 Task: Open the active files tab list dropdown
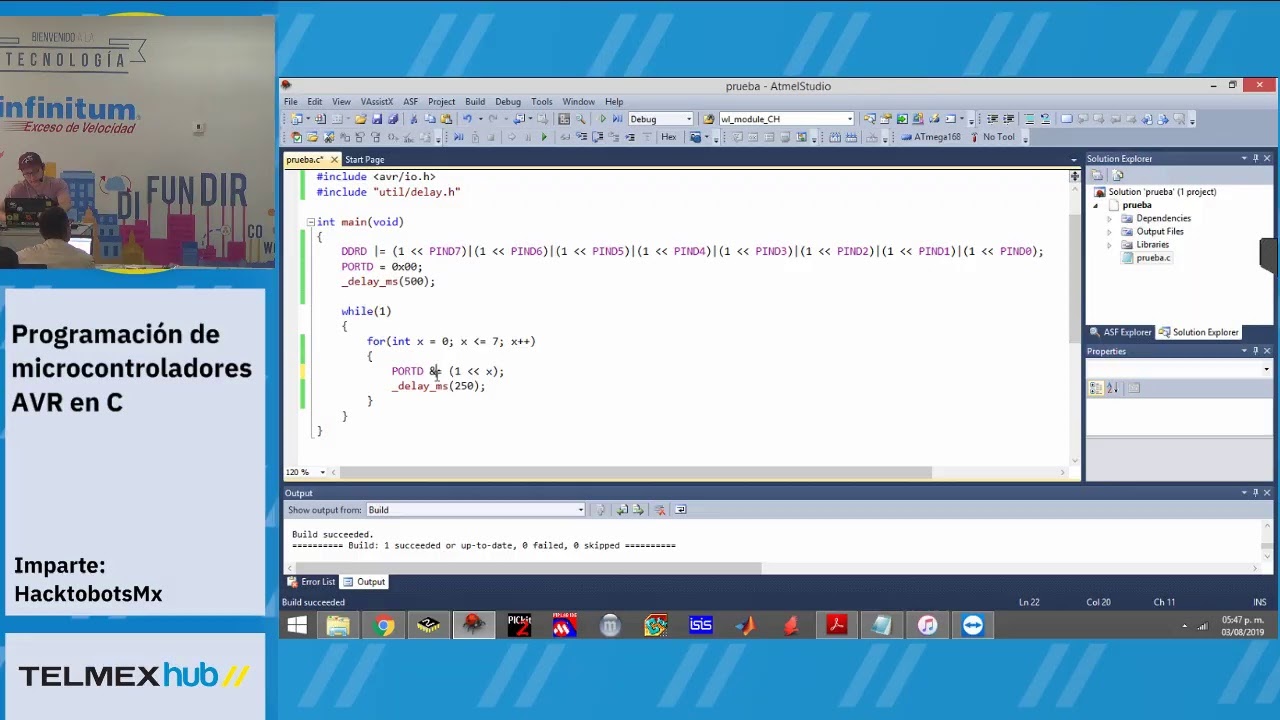click(1074, 160)
